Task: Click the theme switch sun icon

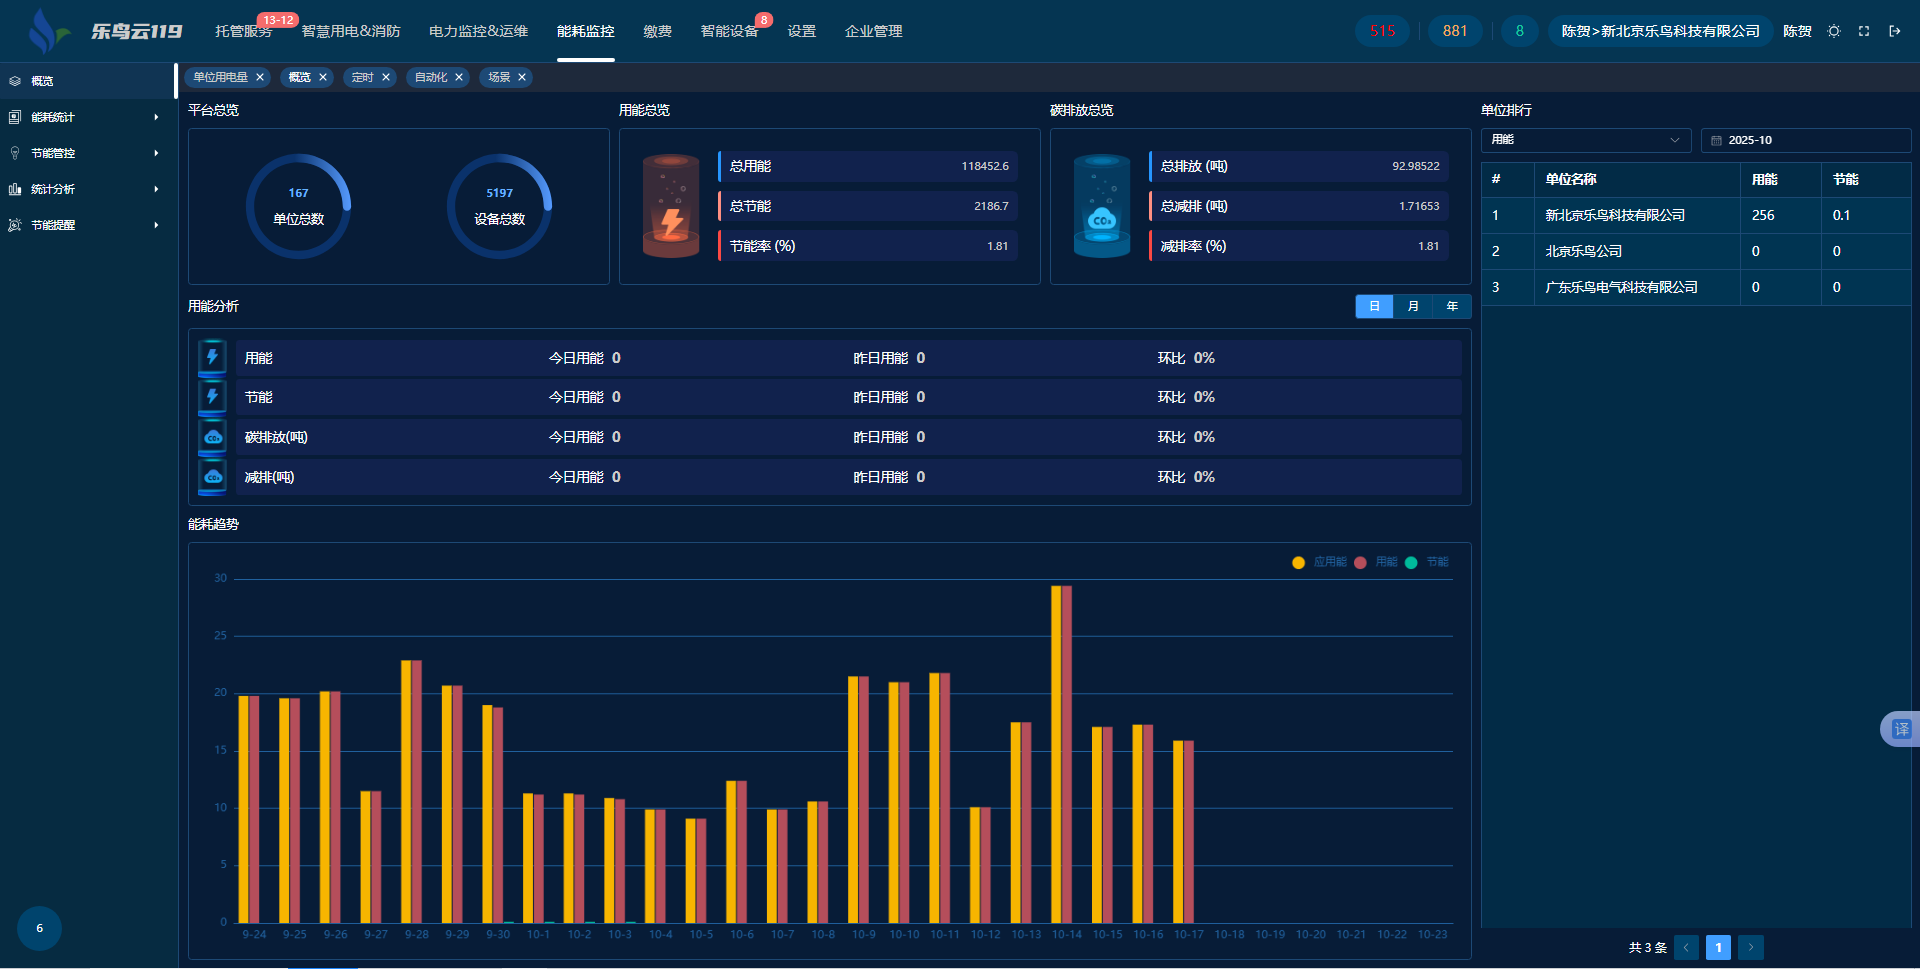Action: click(1833, 31)
